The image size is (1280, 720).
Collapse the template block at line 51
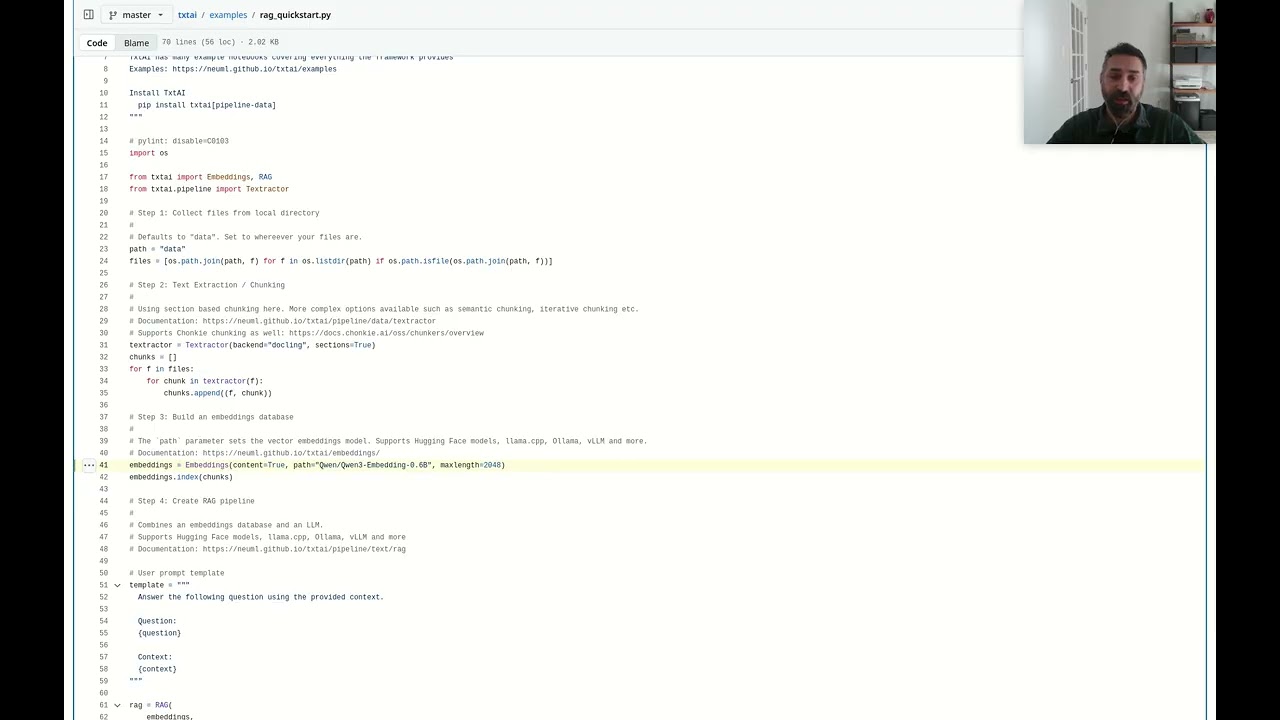tap(117, 585)
